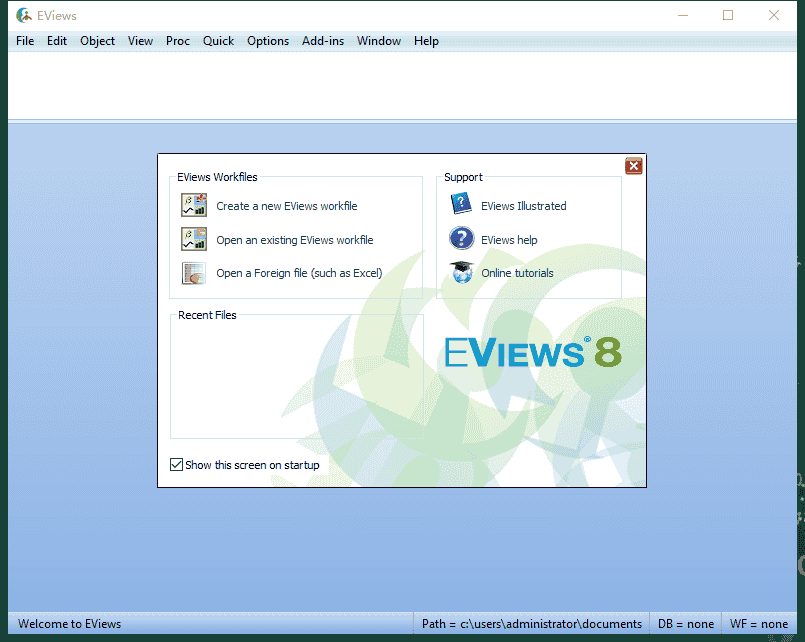This screenshot has width=805, height=642.
Task: Select 'Open an existing EViews workfile' link
Action: click(294, 240)
